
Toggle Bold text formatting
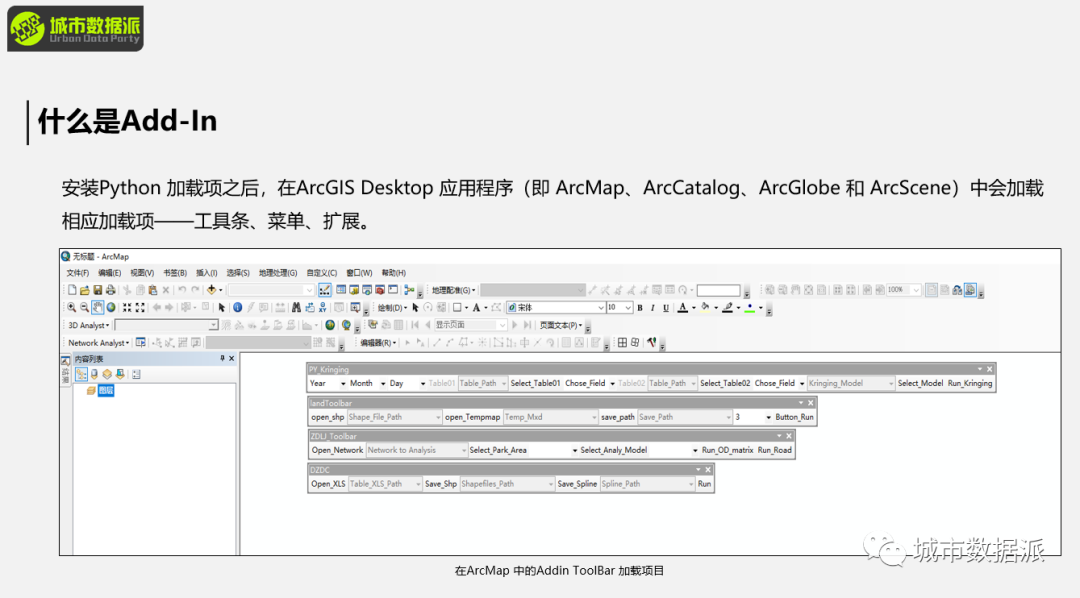tap(640, 308)
